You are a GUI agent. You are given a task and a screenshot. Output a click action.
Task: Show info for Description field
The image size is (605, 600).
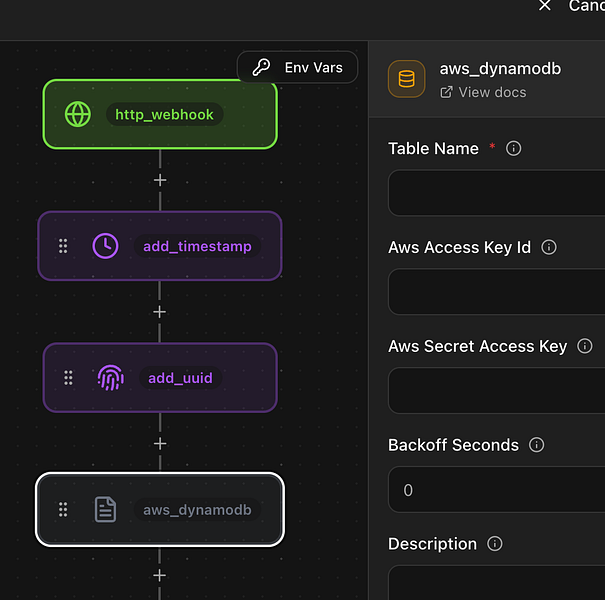[494, 544]
